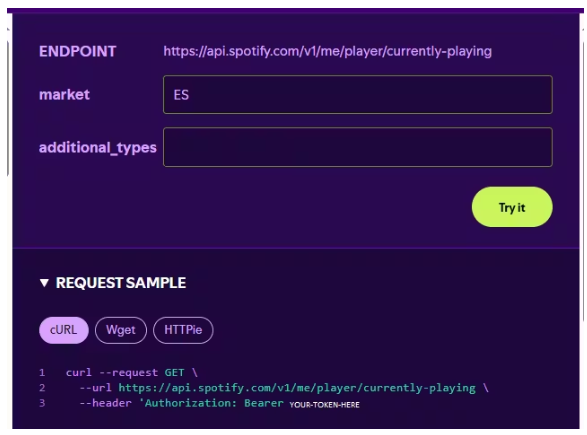Click the GET keyword in curl command
587x435 pixels.
[x=174, y=372]
